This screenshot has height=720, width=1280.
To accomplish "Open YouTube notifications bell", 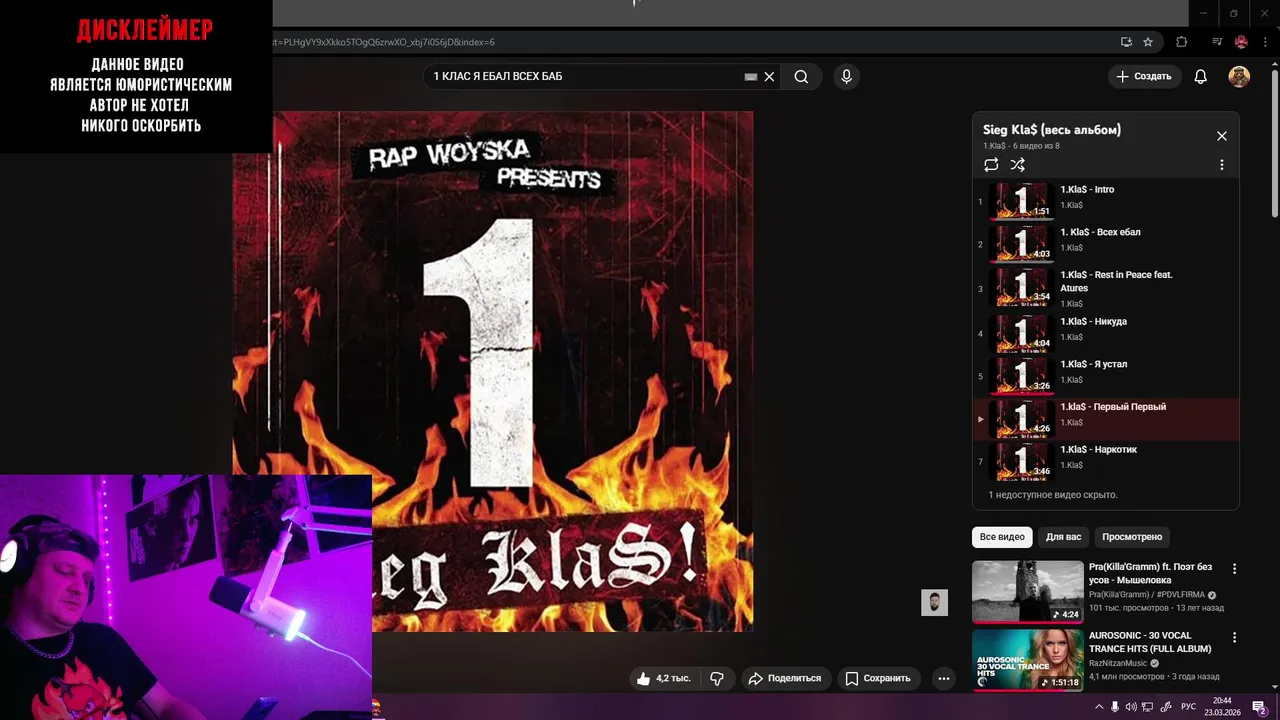I will (1201, 77).
